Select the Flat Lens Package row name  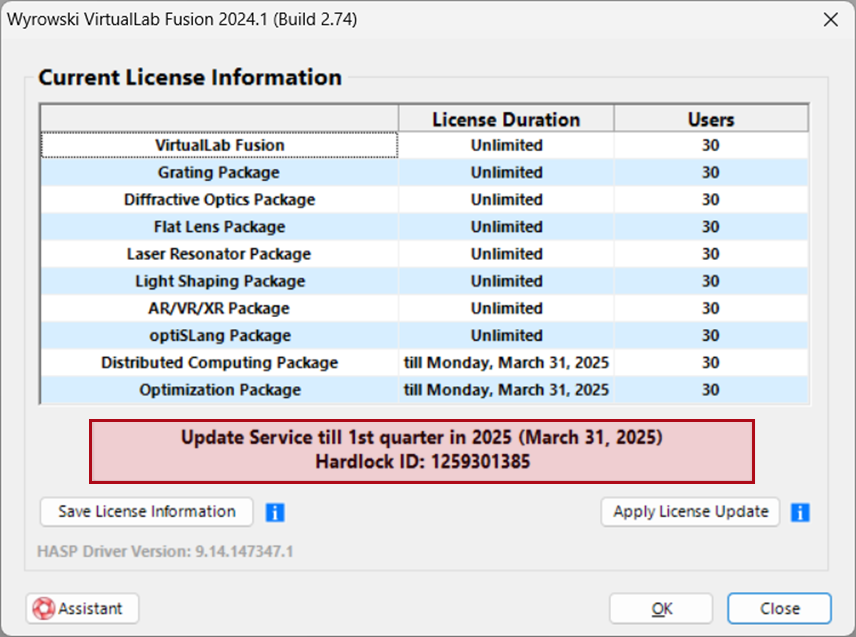pos(219,227)
